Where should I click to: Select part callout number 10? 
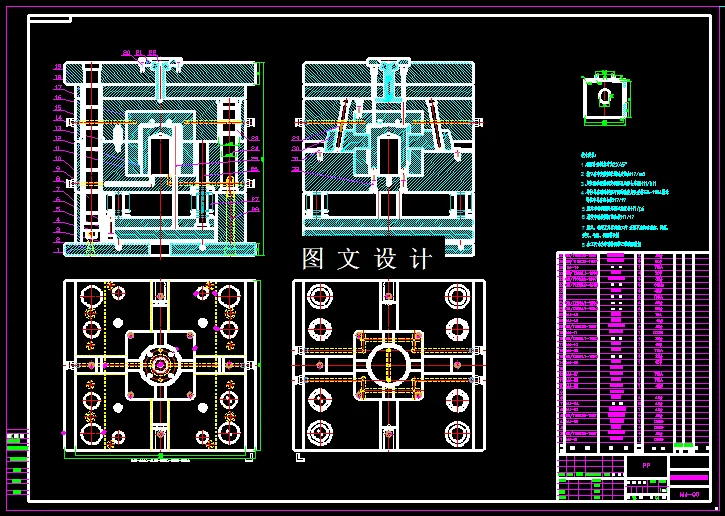58,159
